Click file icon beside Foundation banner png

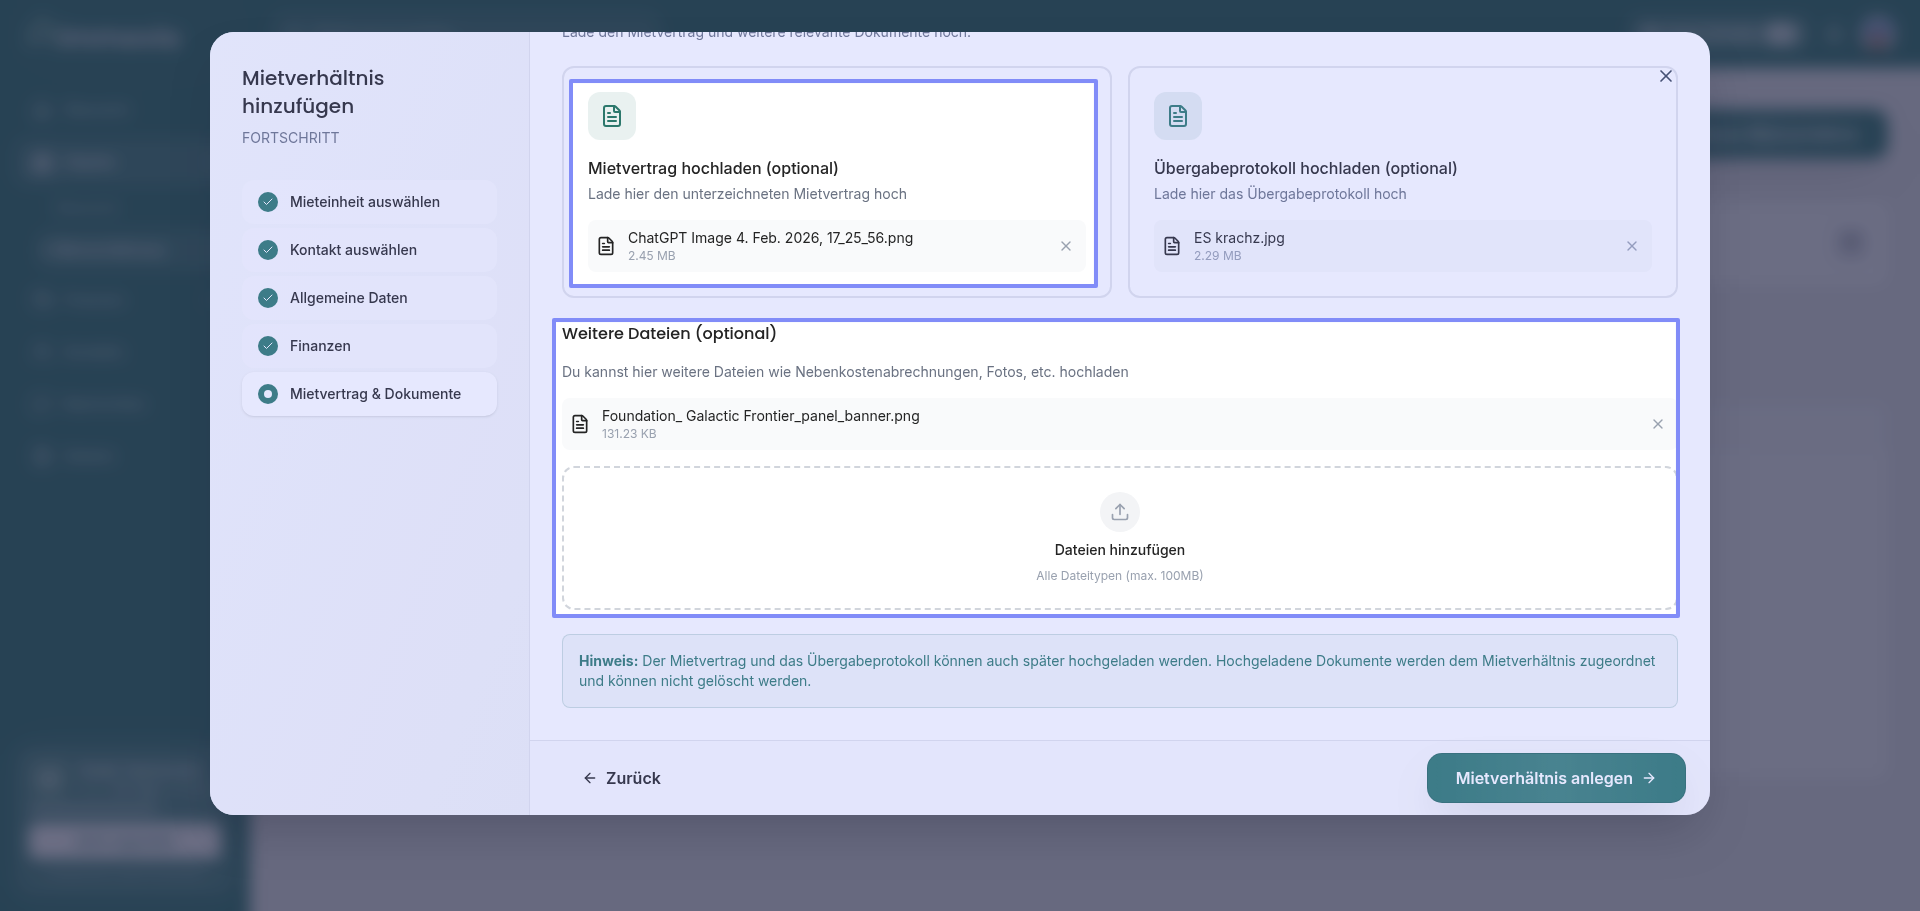(x=580, y=424)
